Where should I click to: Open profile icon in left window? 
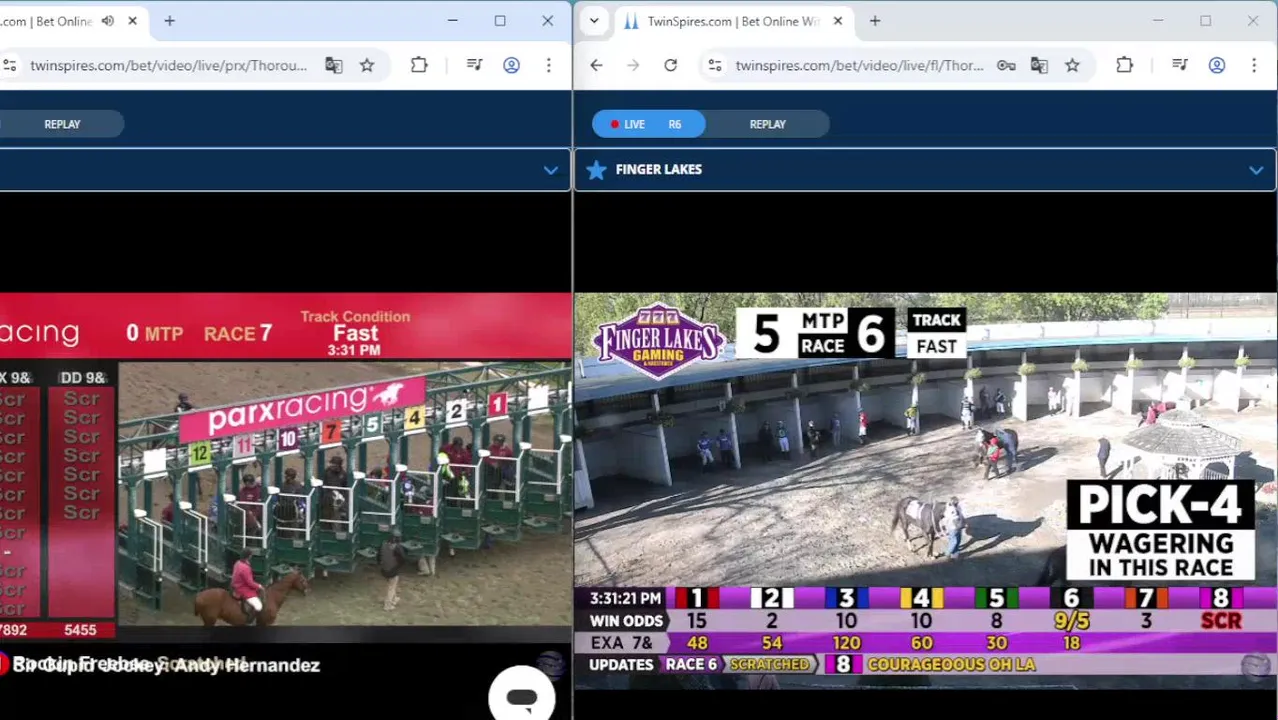511,65
